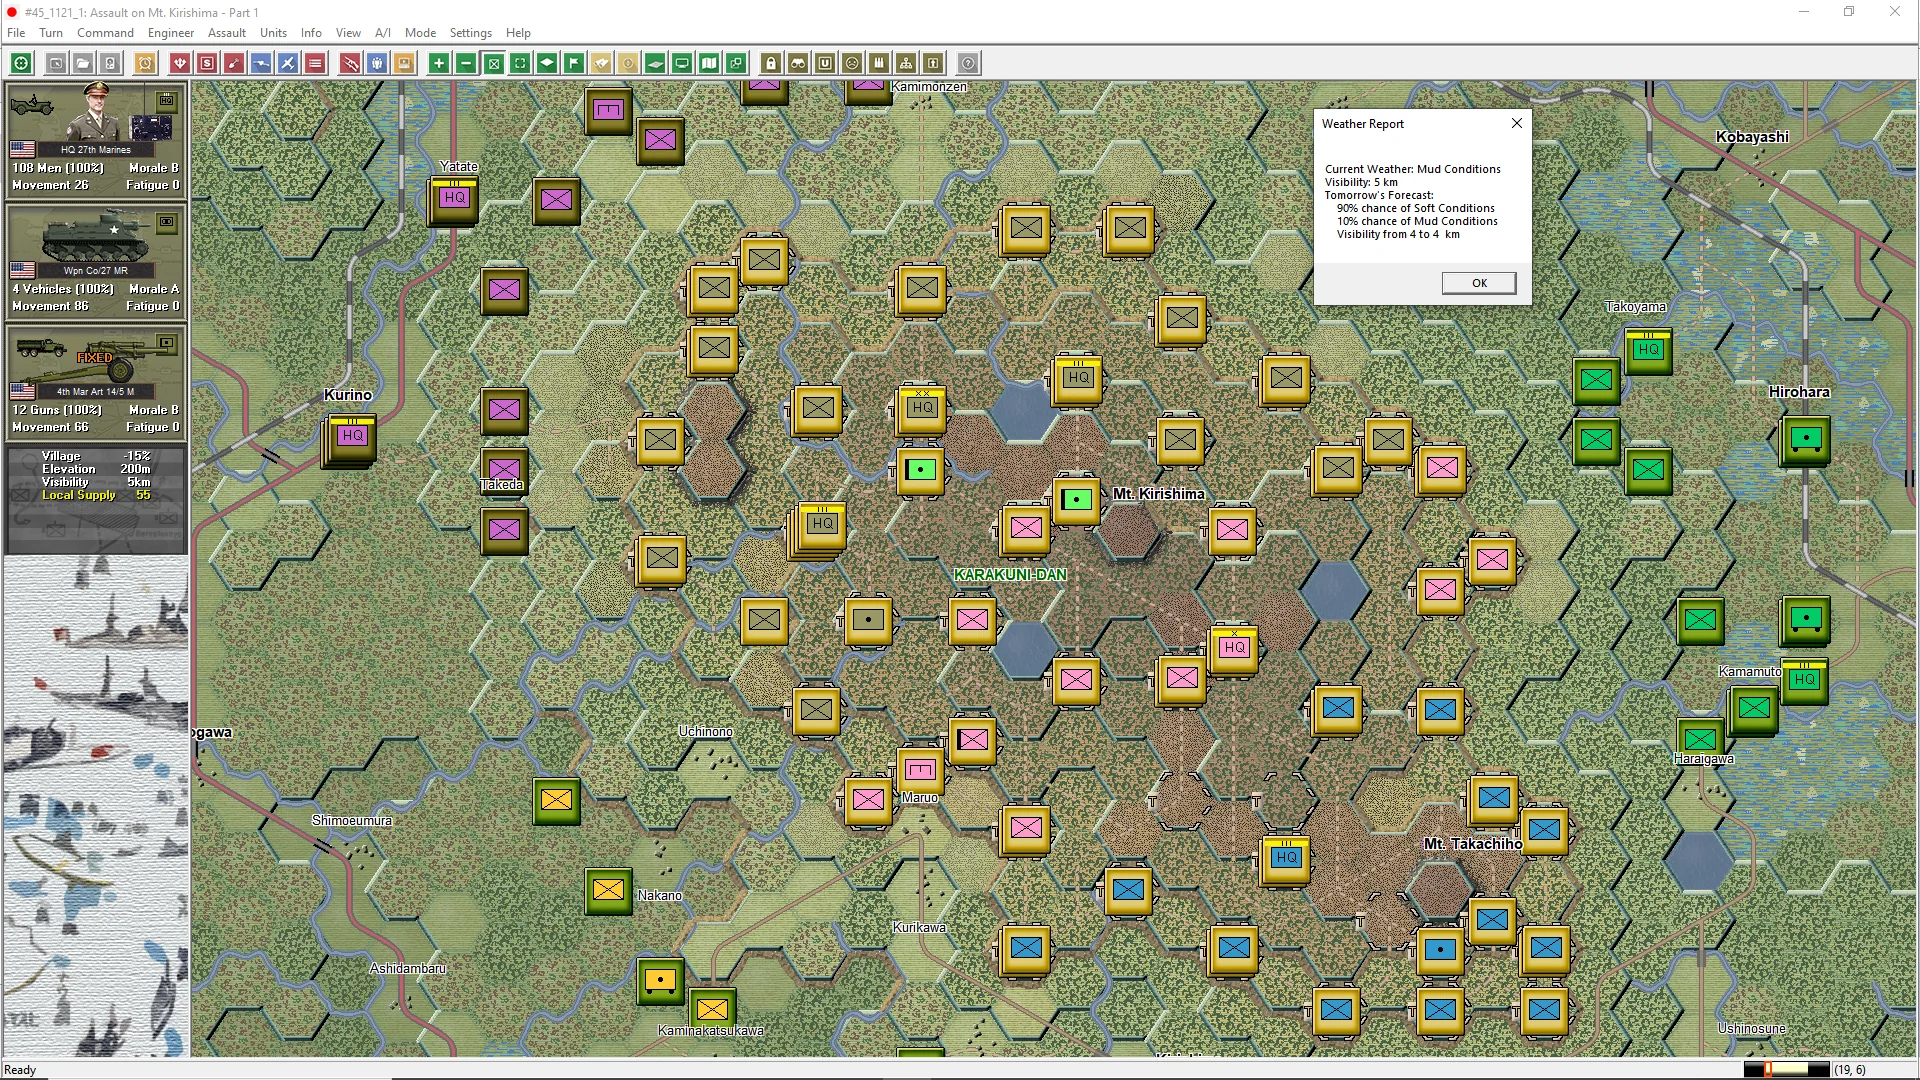This screenshot has height=1080, width=1920.
Task: Click the ammunition bullets toolbar icon
Action: [879, 64]
